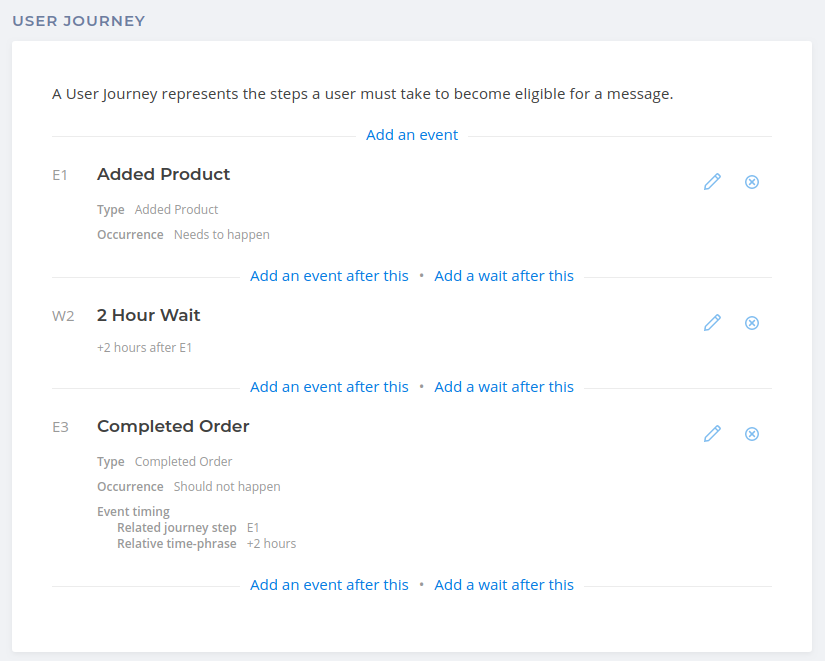Edit the Added Product event with pencil icon

pos(712,182)
